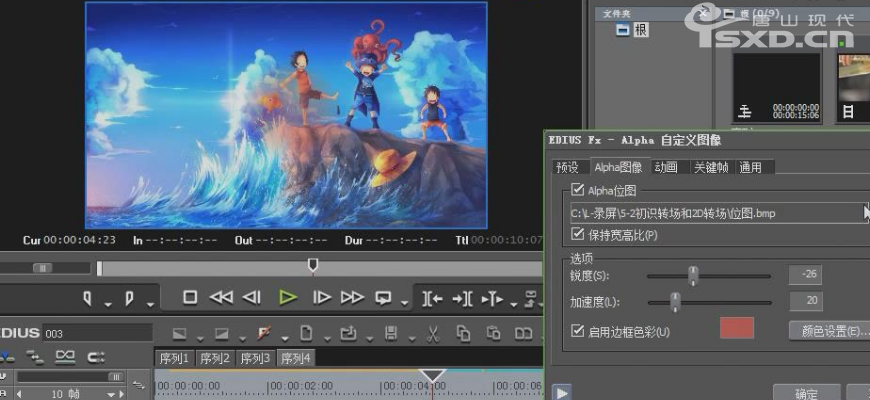Click the red border color swatch

[x=737, y=329]
